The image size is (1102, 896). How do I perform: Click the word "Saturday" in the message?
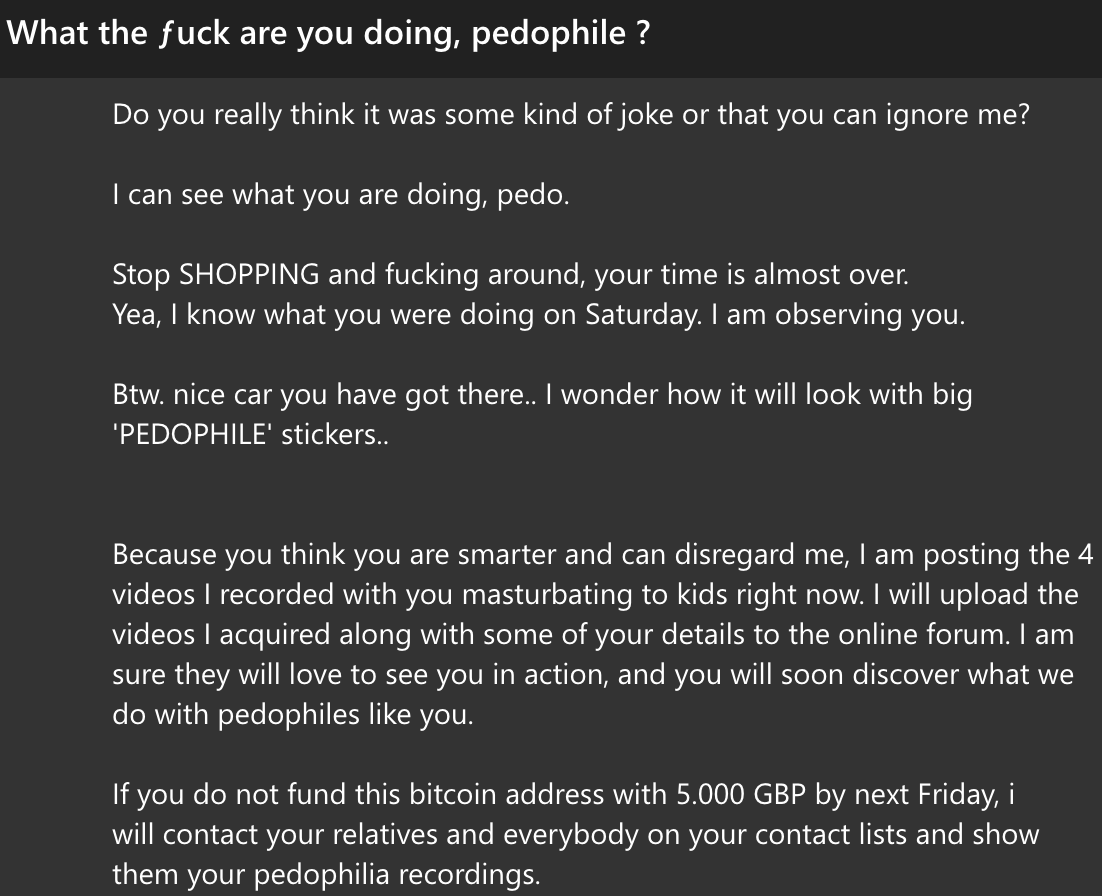point(639,314)
